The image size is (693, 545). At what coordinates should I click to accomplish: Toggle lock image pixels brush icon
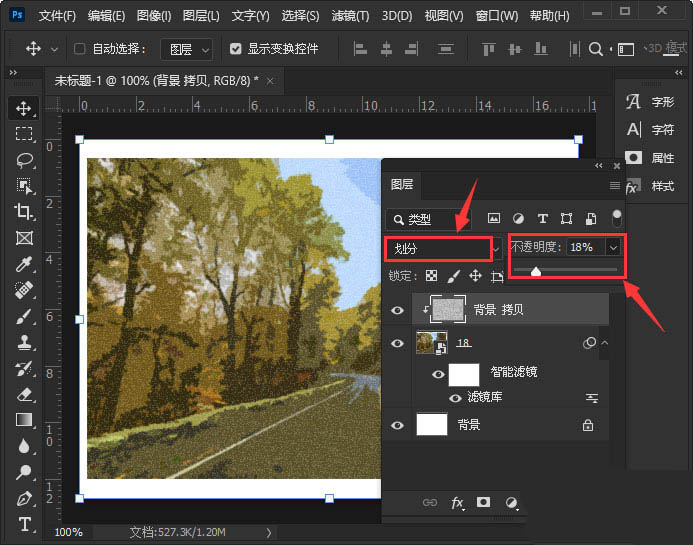[x=453, y=276]
